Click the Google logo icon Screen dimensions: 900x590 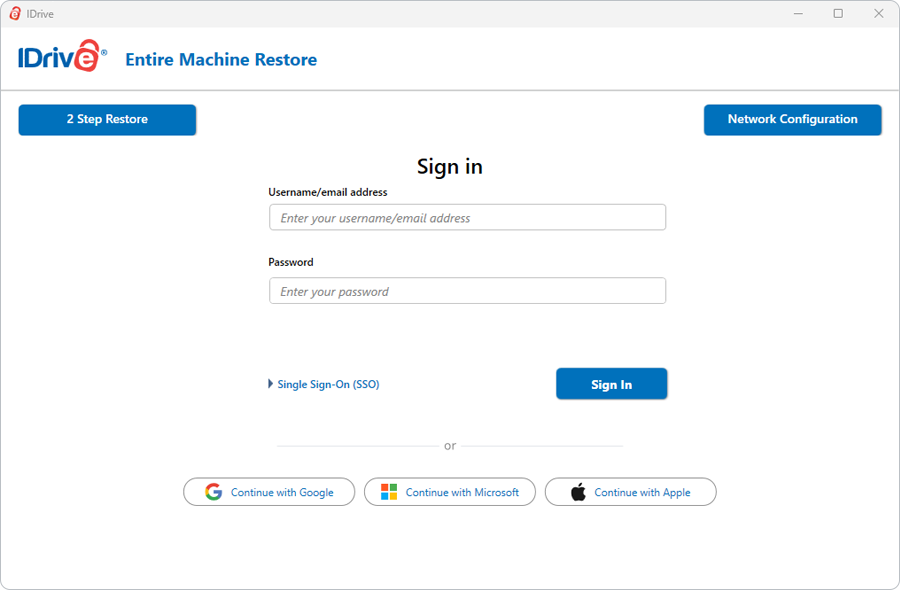click(214, 492)
